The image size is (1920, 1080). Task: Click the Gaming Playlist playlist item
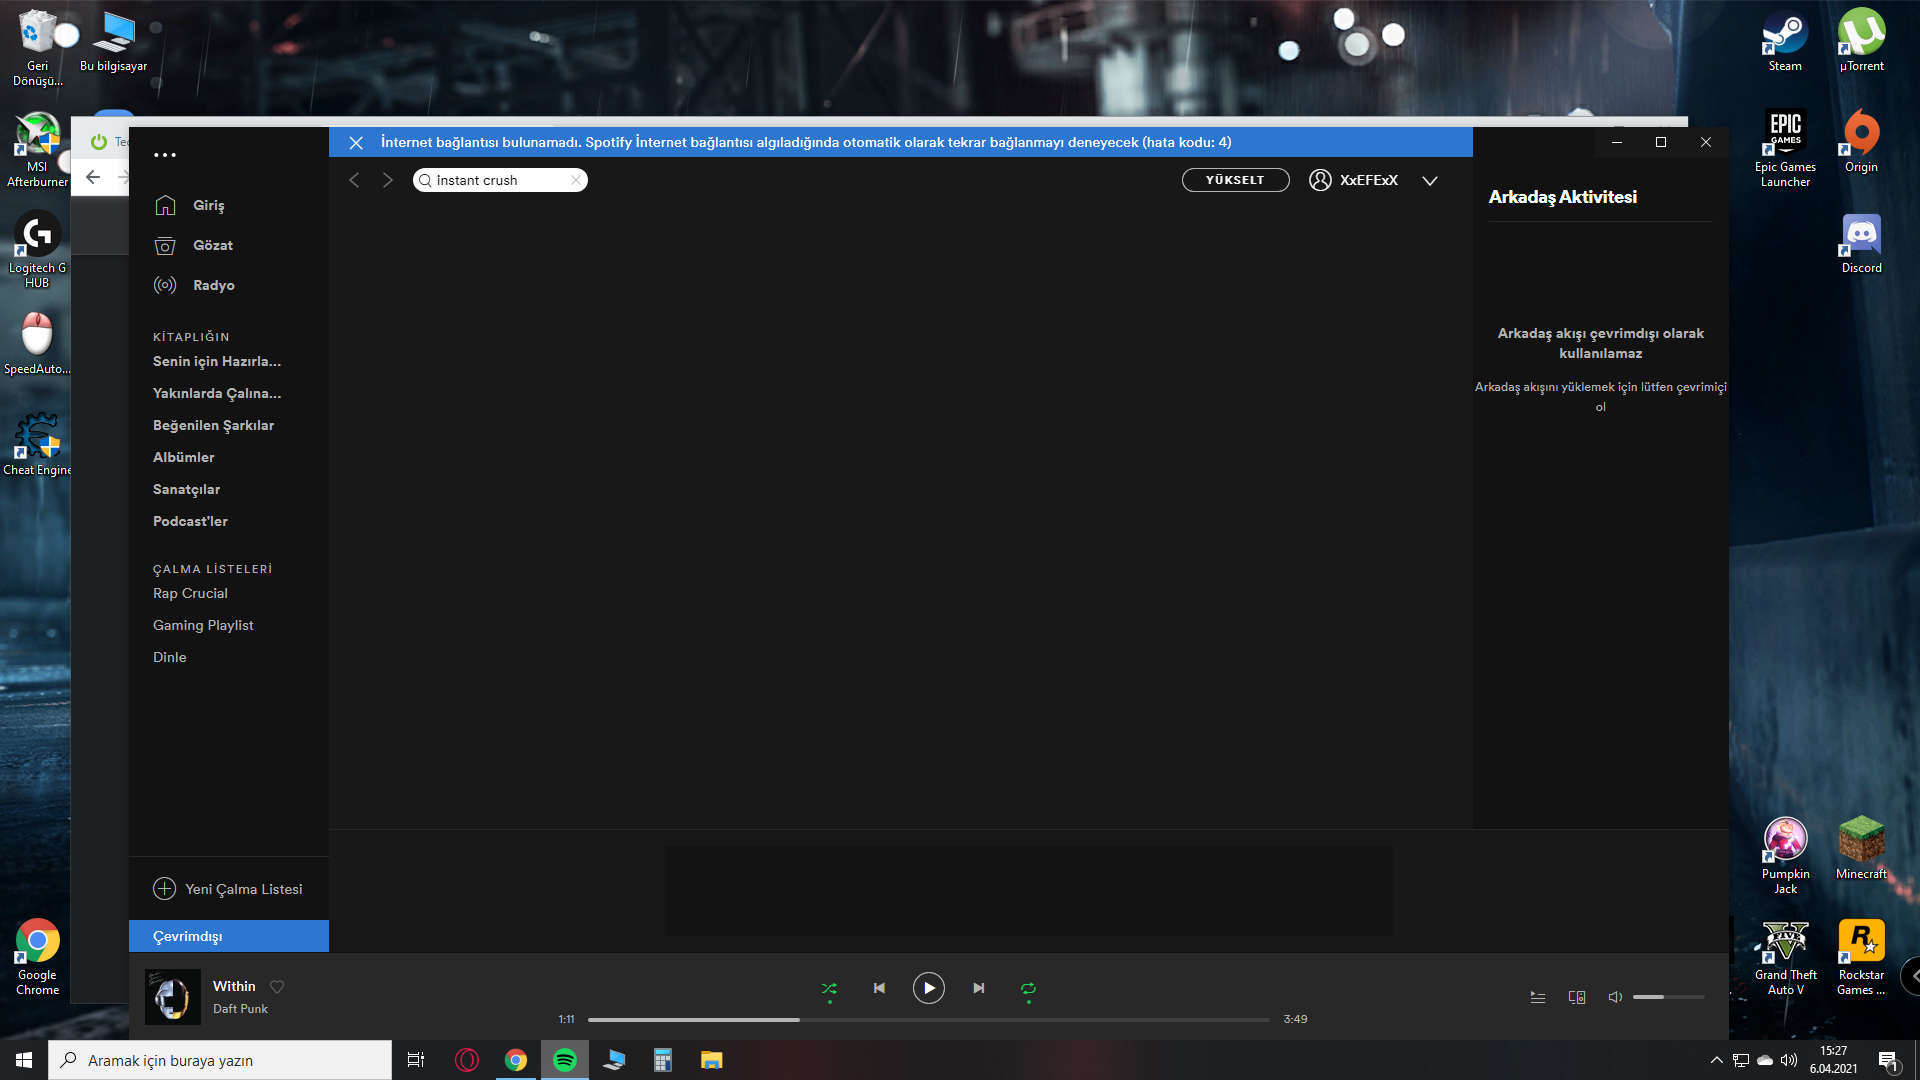point(203,624)
